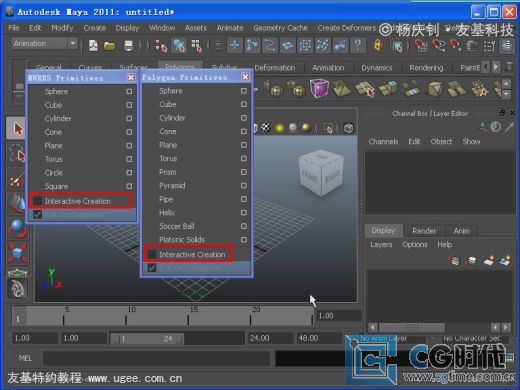Click the padlock lock selection icon
This screenshot has height=390, width=520.
tap(377, 45)
